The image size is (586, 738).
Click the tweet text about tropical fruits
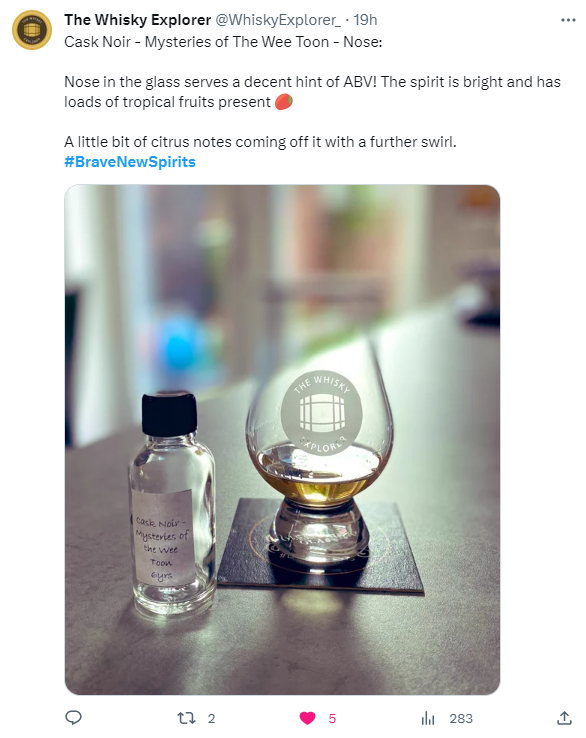coord(312,92)
